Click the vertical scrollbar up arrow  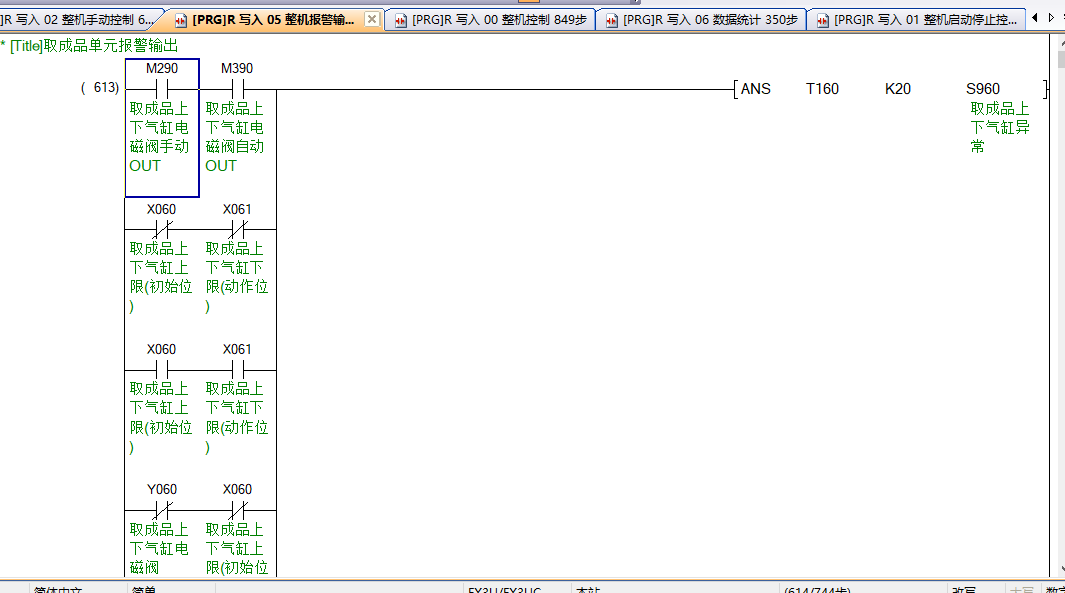pos(1060,41)
